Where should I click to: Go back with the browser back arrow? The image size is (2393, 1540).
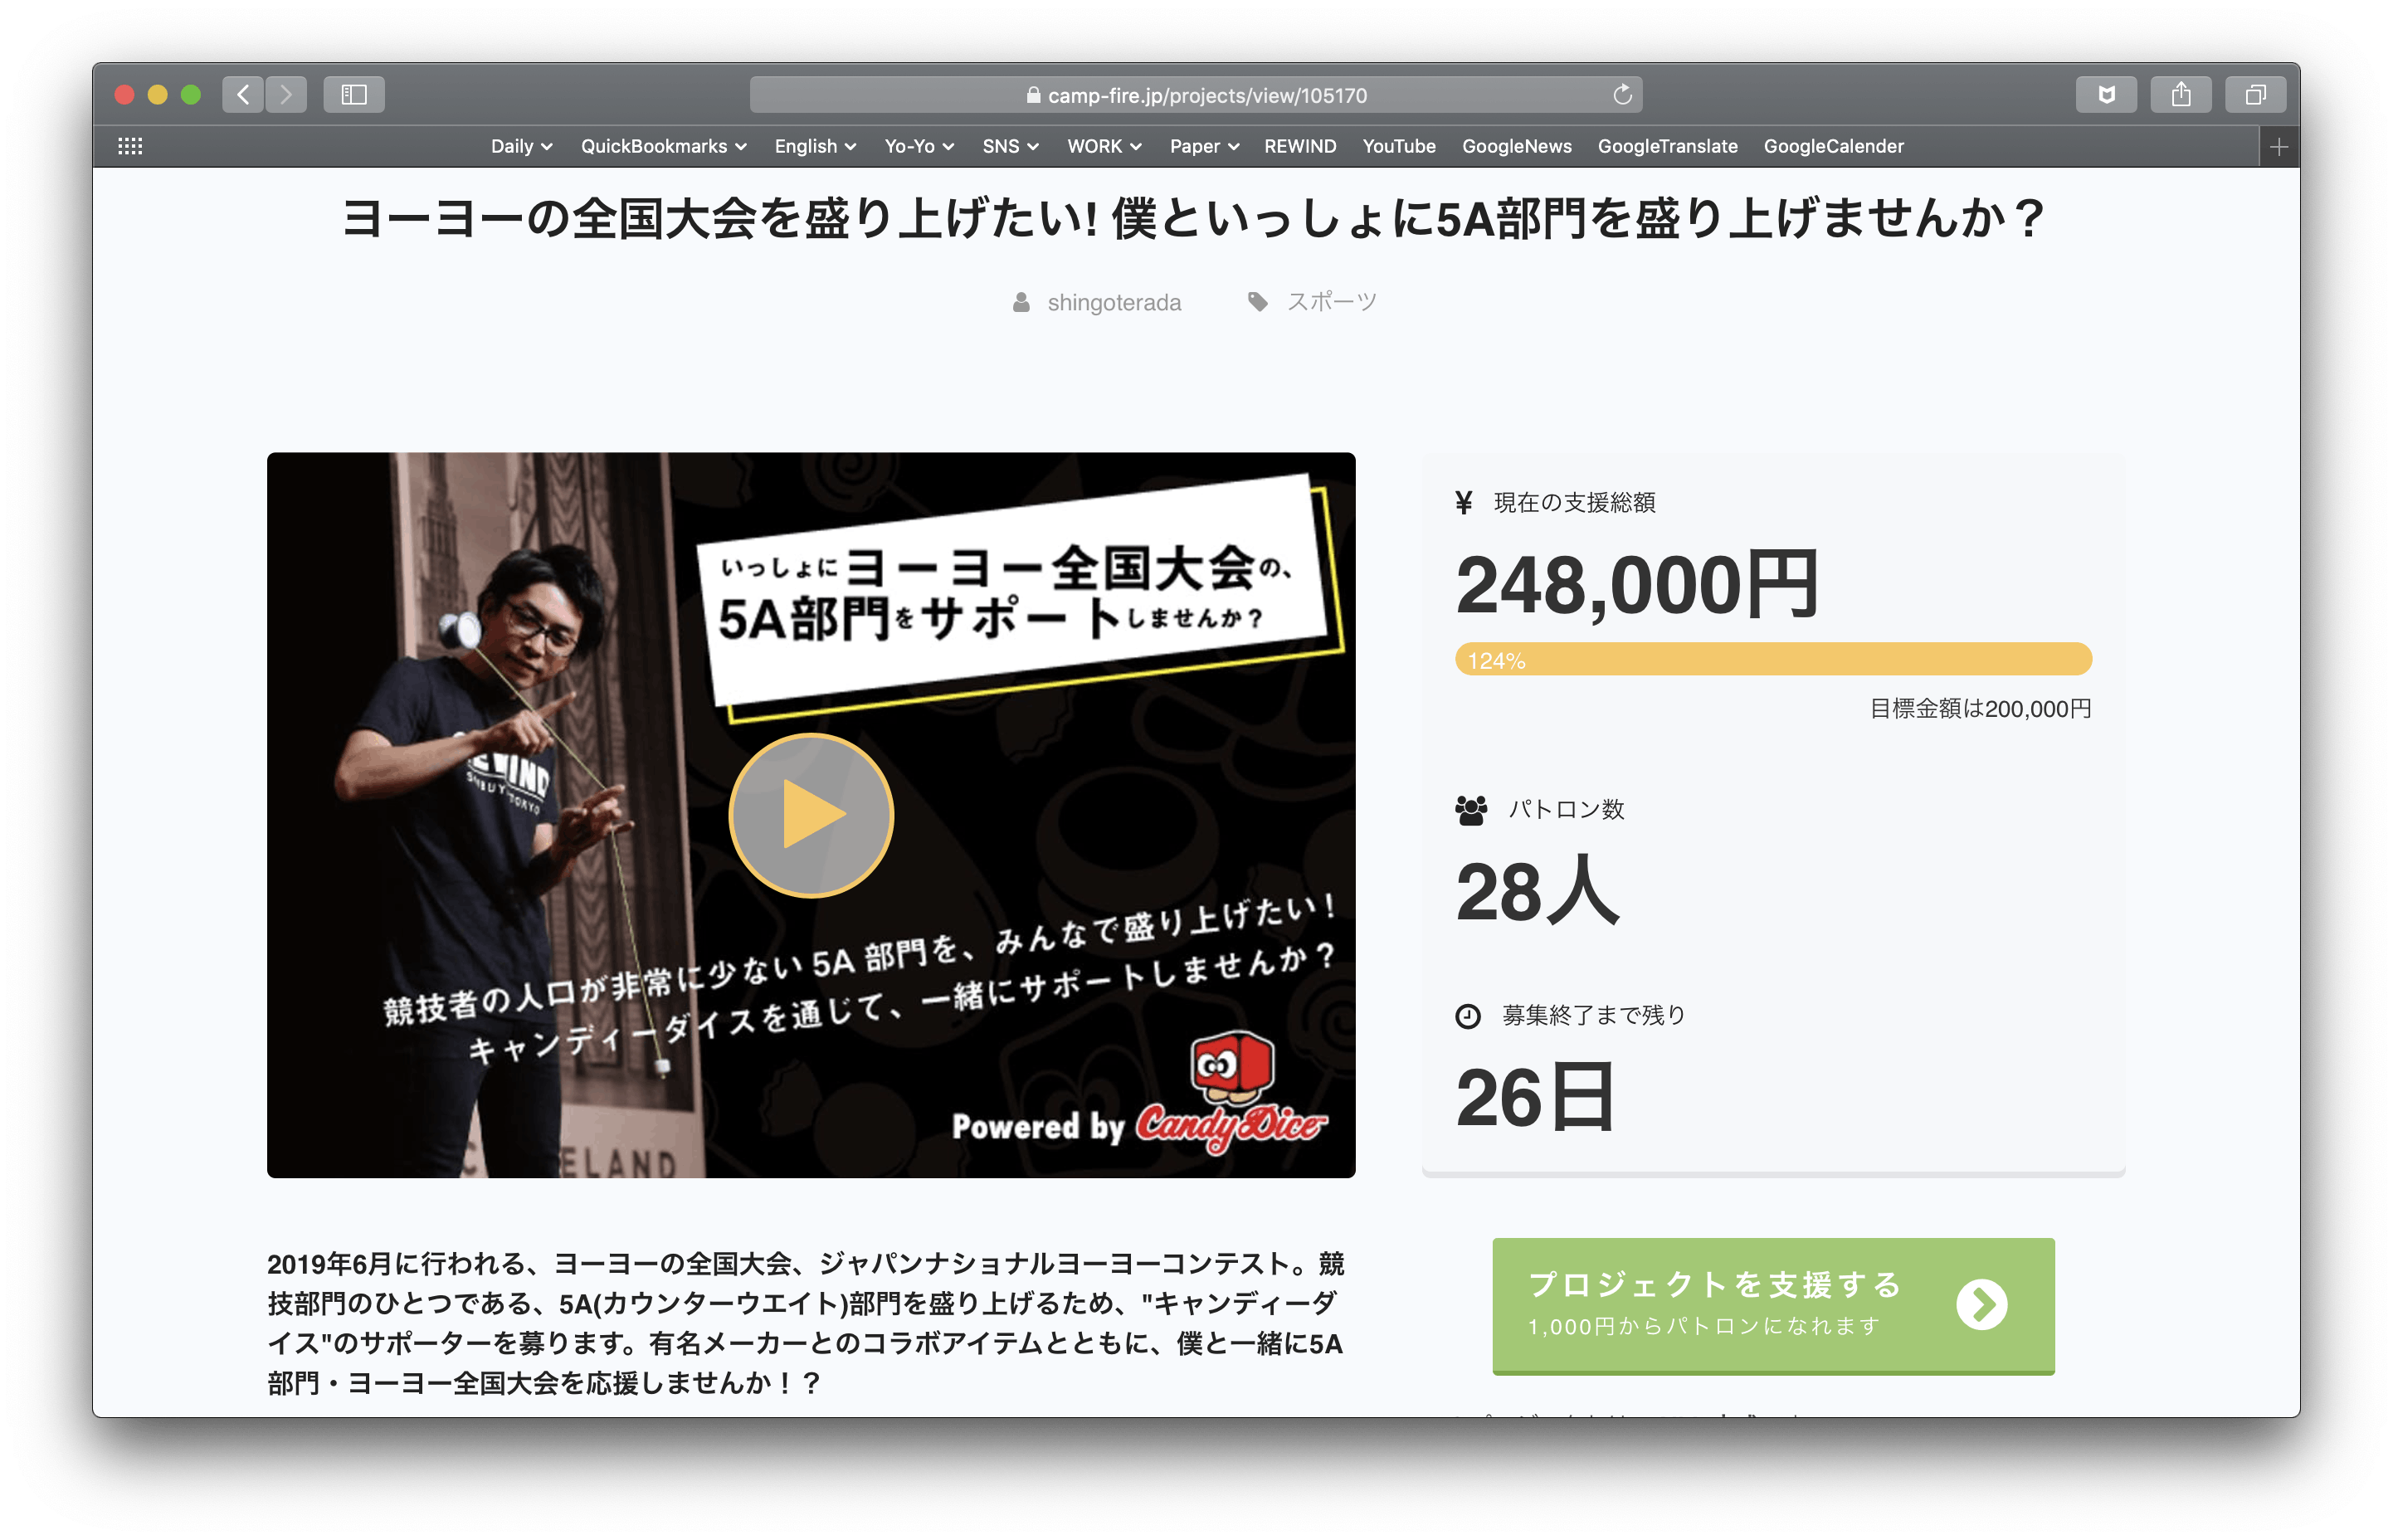pos(243,95)
